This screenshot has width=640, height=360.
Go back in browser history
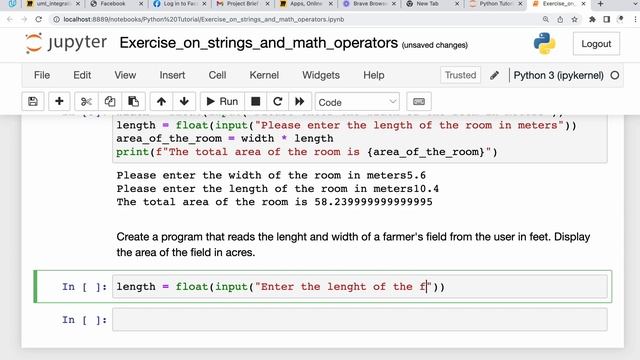pyautogui.click(x=10, y=19)
